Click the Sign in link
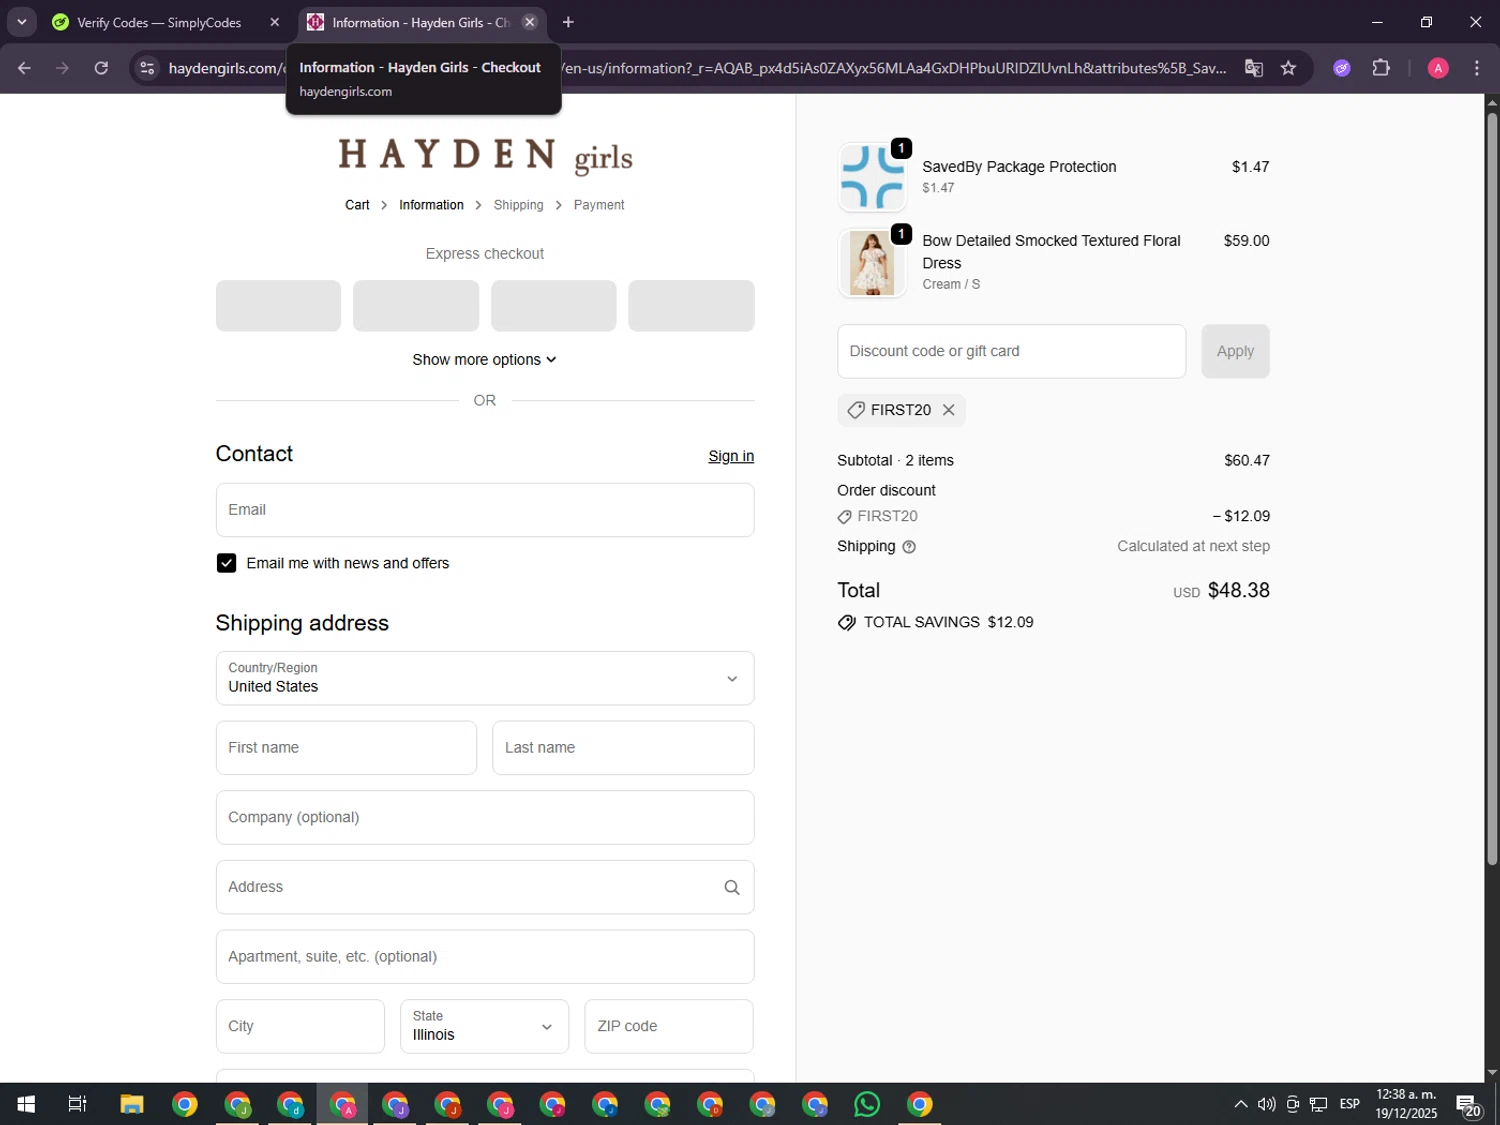1500x1125 pixels. click(731, 456)
